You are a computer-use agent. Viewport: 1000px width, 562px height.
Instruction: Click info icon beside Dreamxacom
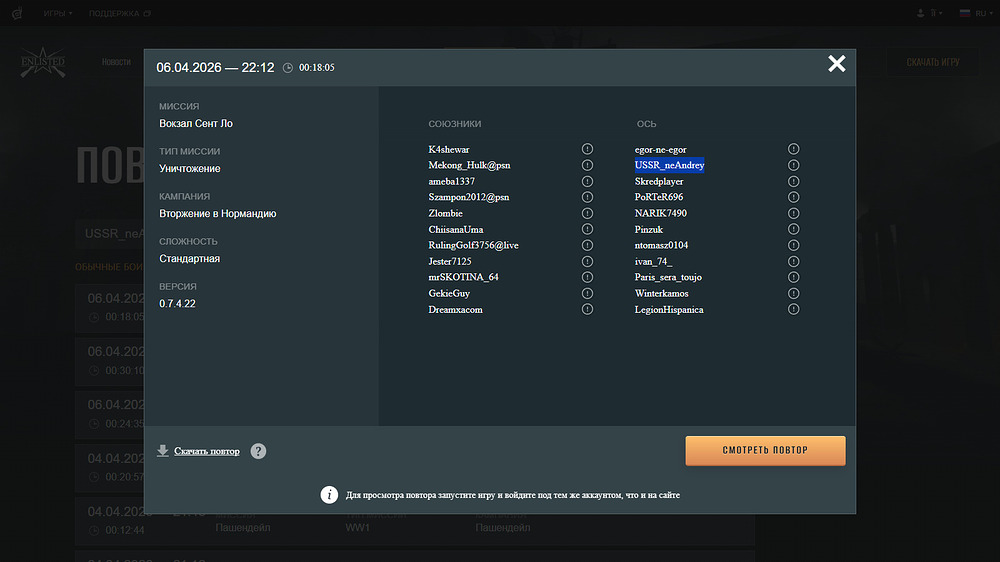pos(587,309)
